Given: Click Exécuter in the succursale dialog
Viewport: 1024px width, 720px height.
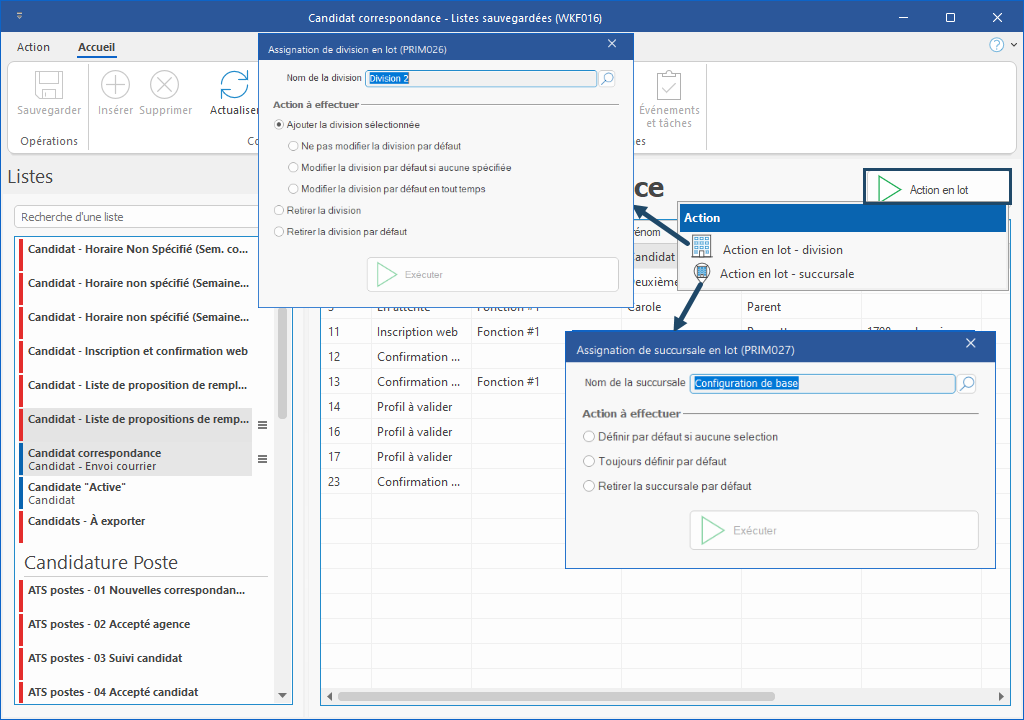Looking at the screenshot, I should (x=833, y=530).
